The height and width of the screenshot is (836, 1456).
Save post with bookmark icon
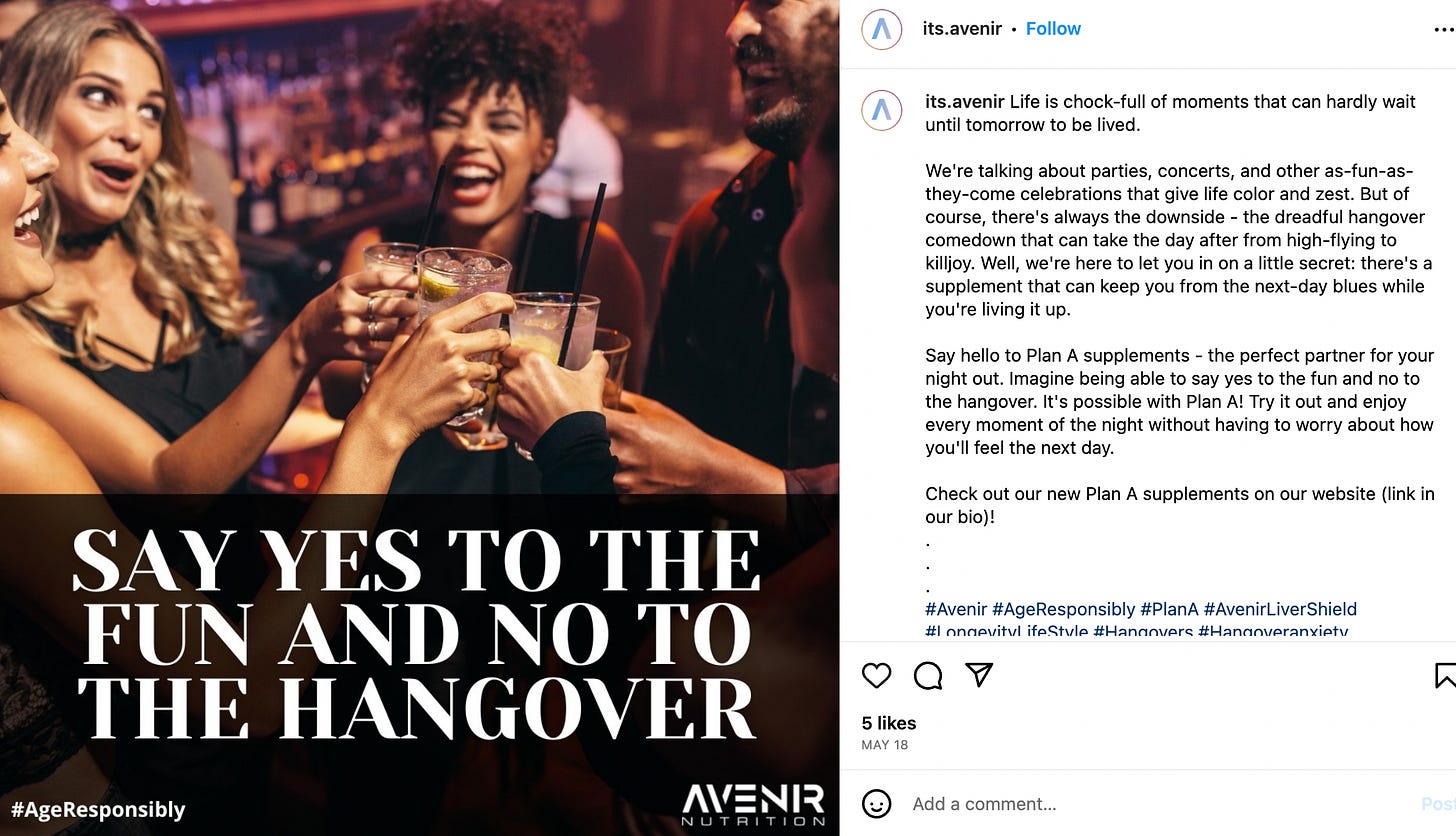[1445, 676]
